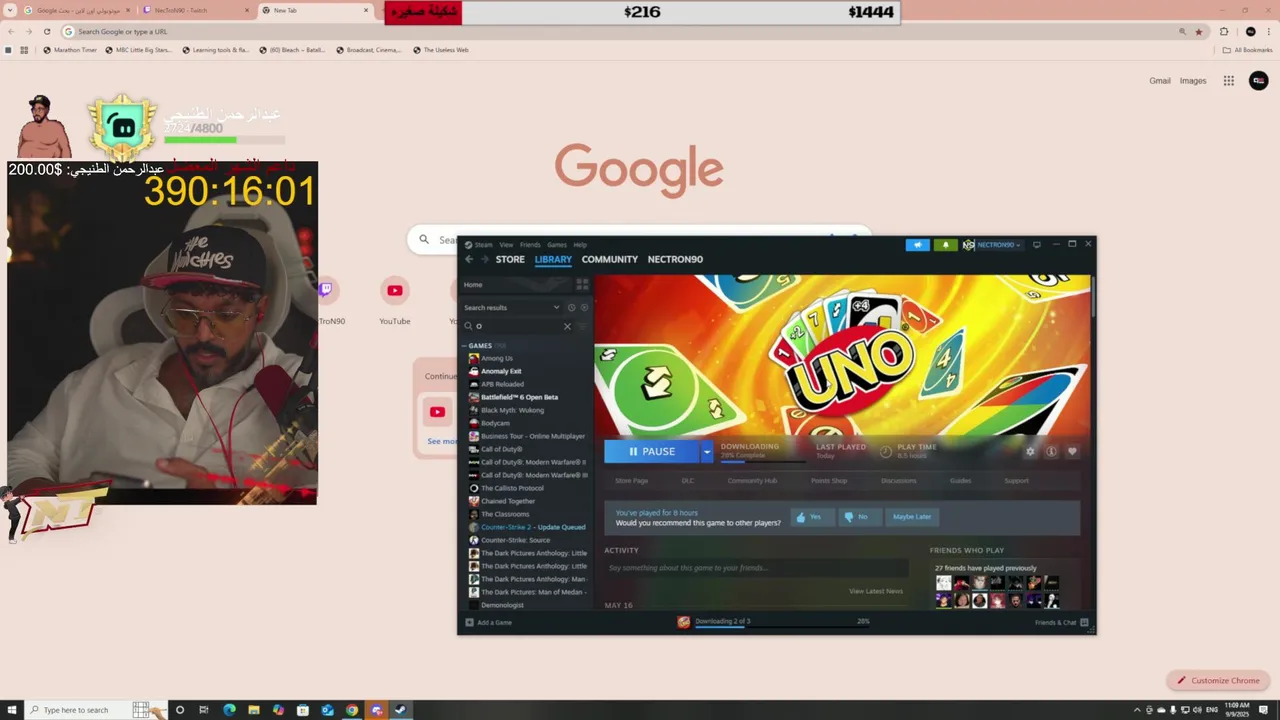Open Friends & Chat icon
The width and height of the screenshot is (1280, 720).
click(1084, 622)
